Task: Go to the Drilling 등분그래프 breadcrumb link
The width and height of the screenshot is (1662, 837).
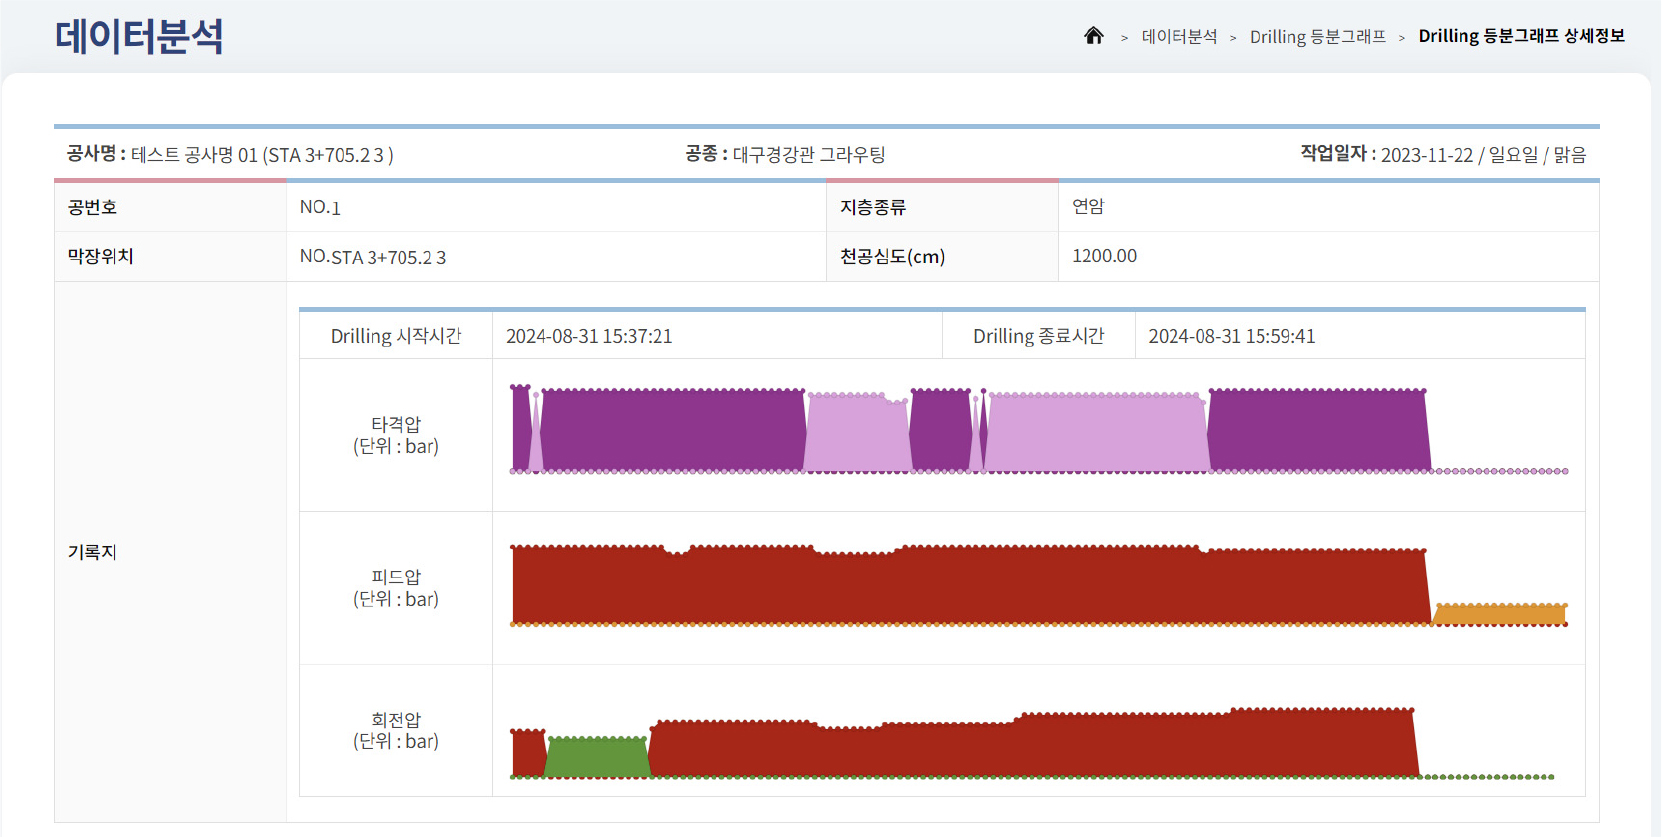Action: tap(1317, 37)
